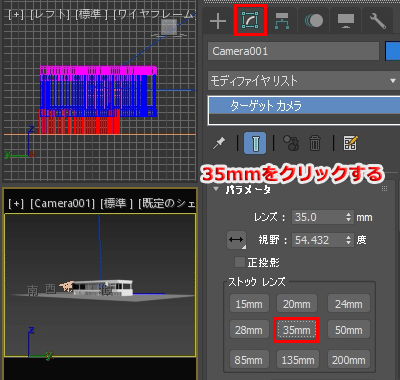Collapse the パラメータ rollout

pos(217,189)
